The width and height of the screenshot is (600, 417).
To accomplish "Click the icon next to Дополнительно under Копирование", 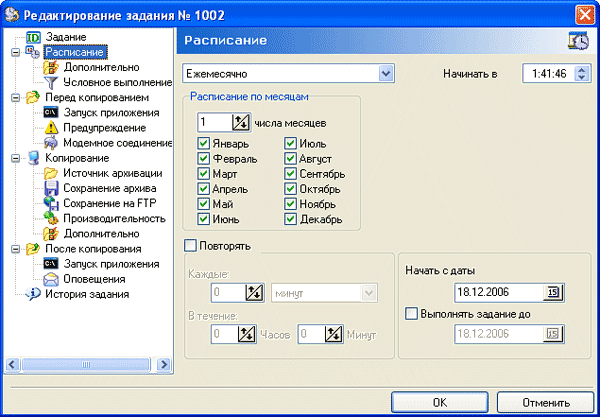I will tap(51, 234).
